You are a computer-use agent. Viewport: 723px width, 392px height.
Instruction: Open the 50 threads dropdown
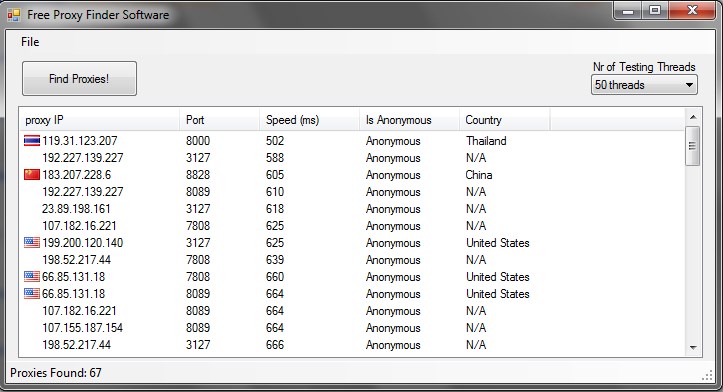click(x=644, y=85)
